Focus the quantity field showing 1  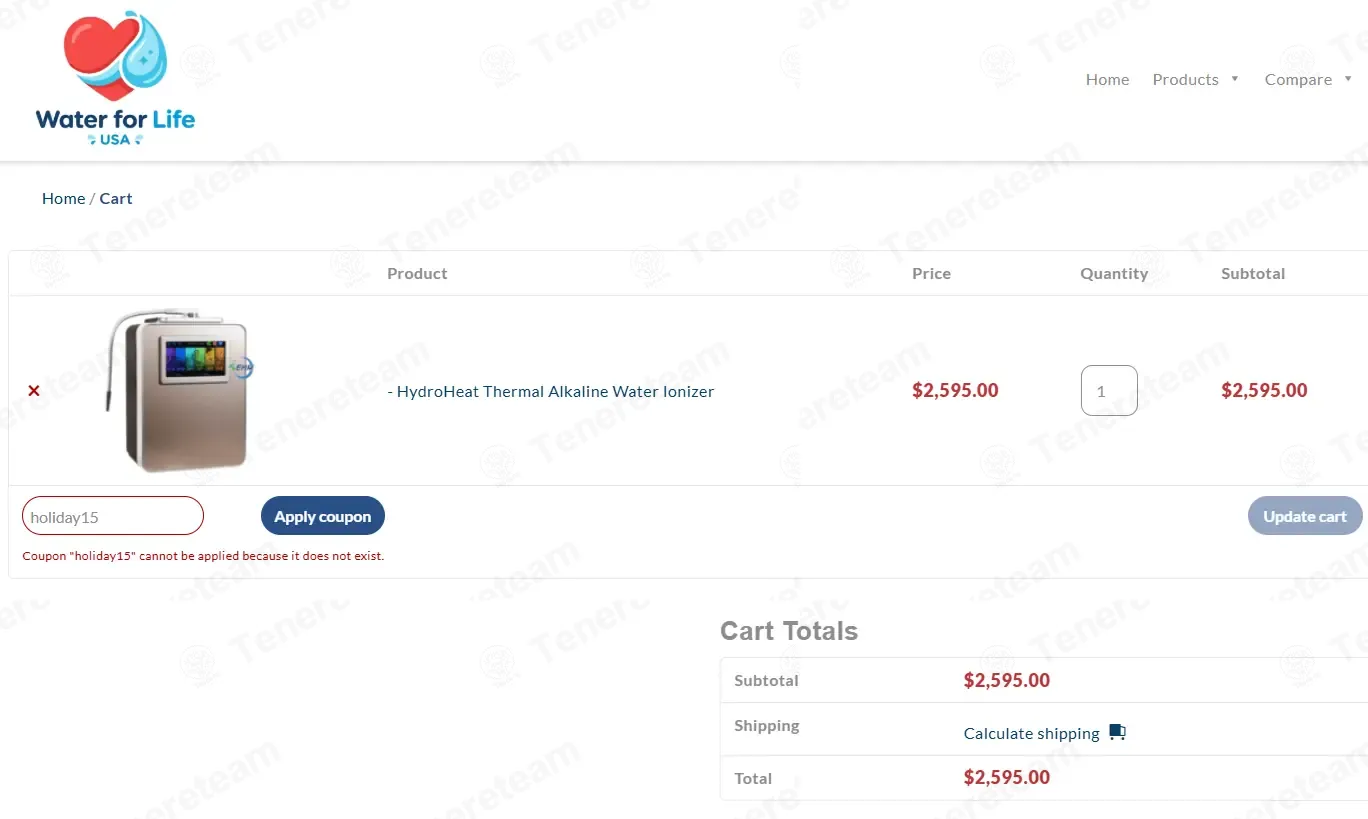[x=1109, y=391]
